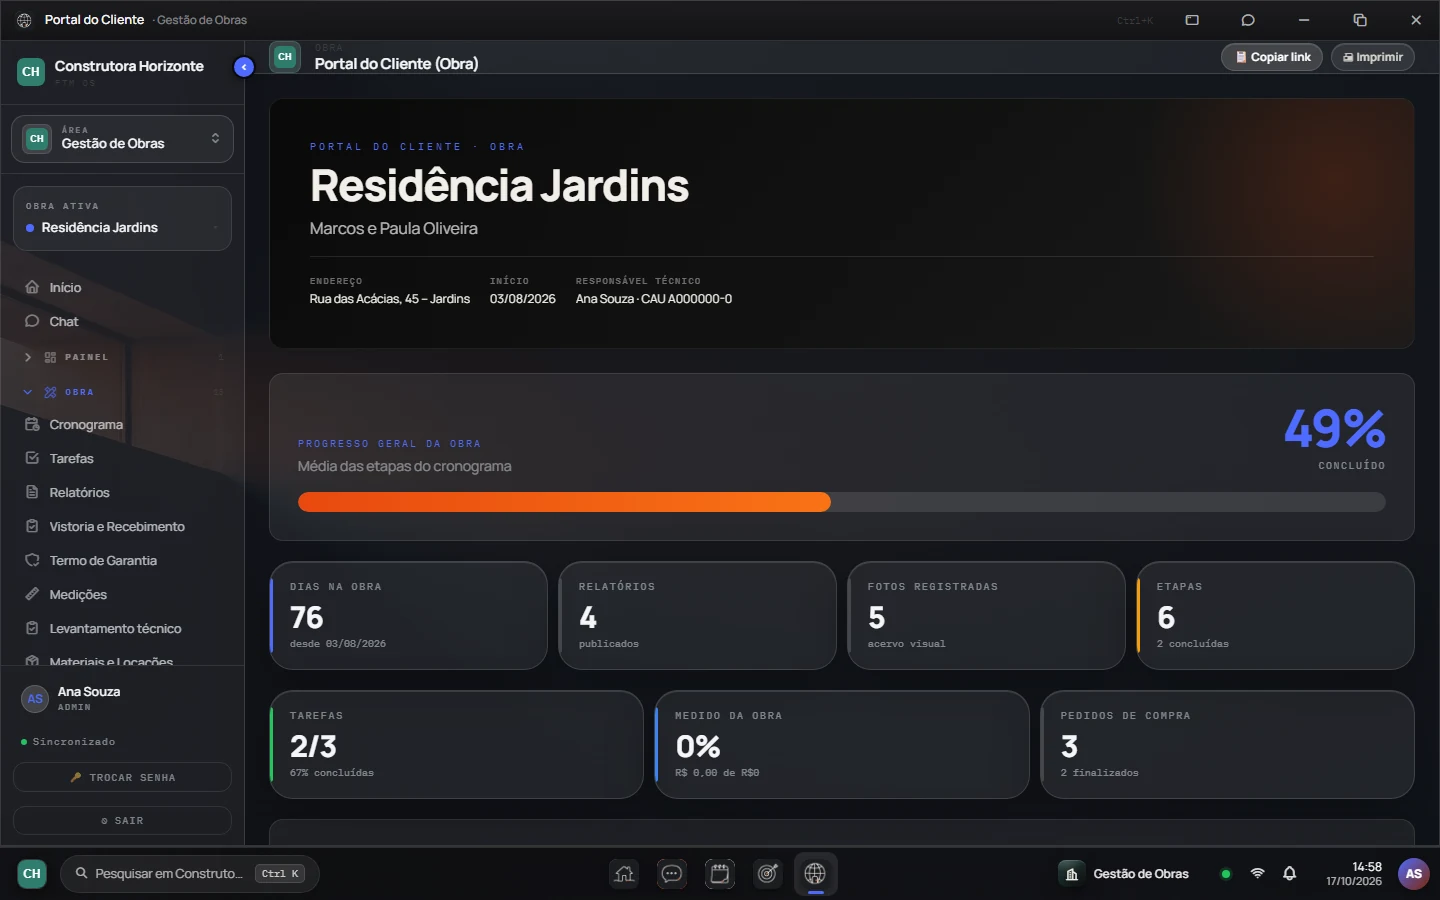Image resolution: width=1440 pixels, height=900 pixels.
Task: Open the Área Gestão de Obras selector
Action: point(122,139)
